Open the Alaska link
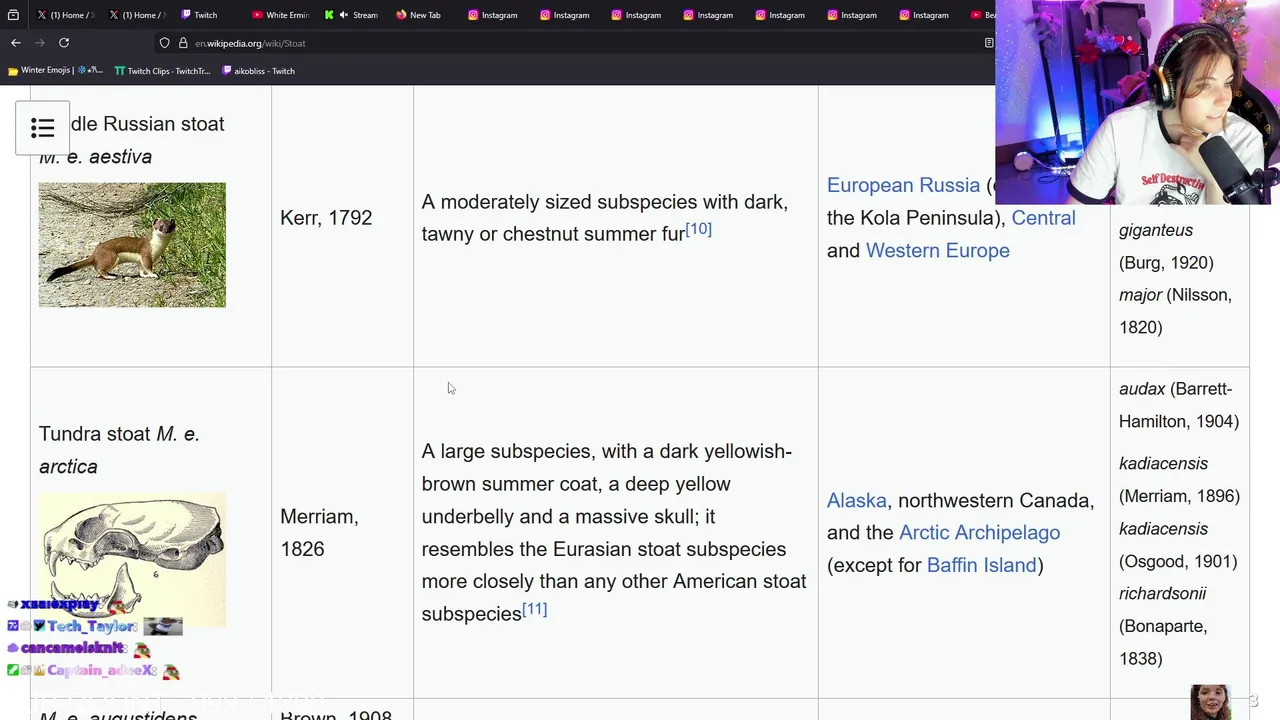Viewport: 1280px width, 720px height. tap(856, 500)
